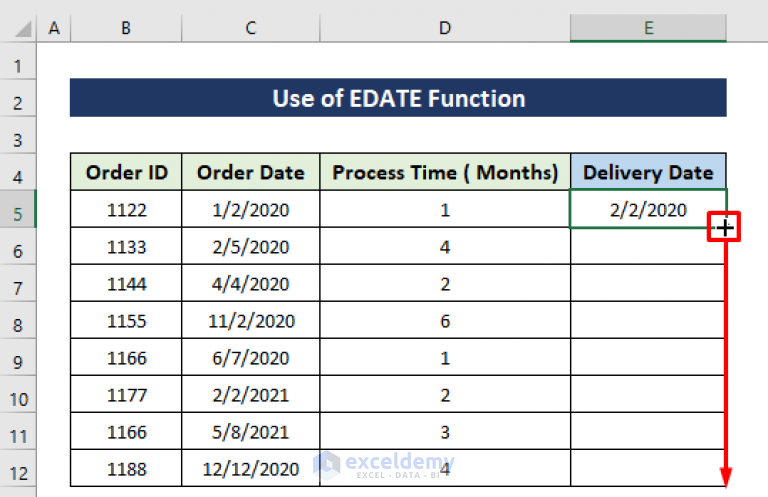
Task: Select the order date 2/2/2021 cell
Action: click(250, 395)
